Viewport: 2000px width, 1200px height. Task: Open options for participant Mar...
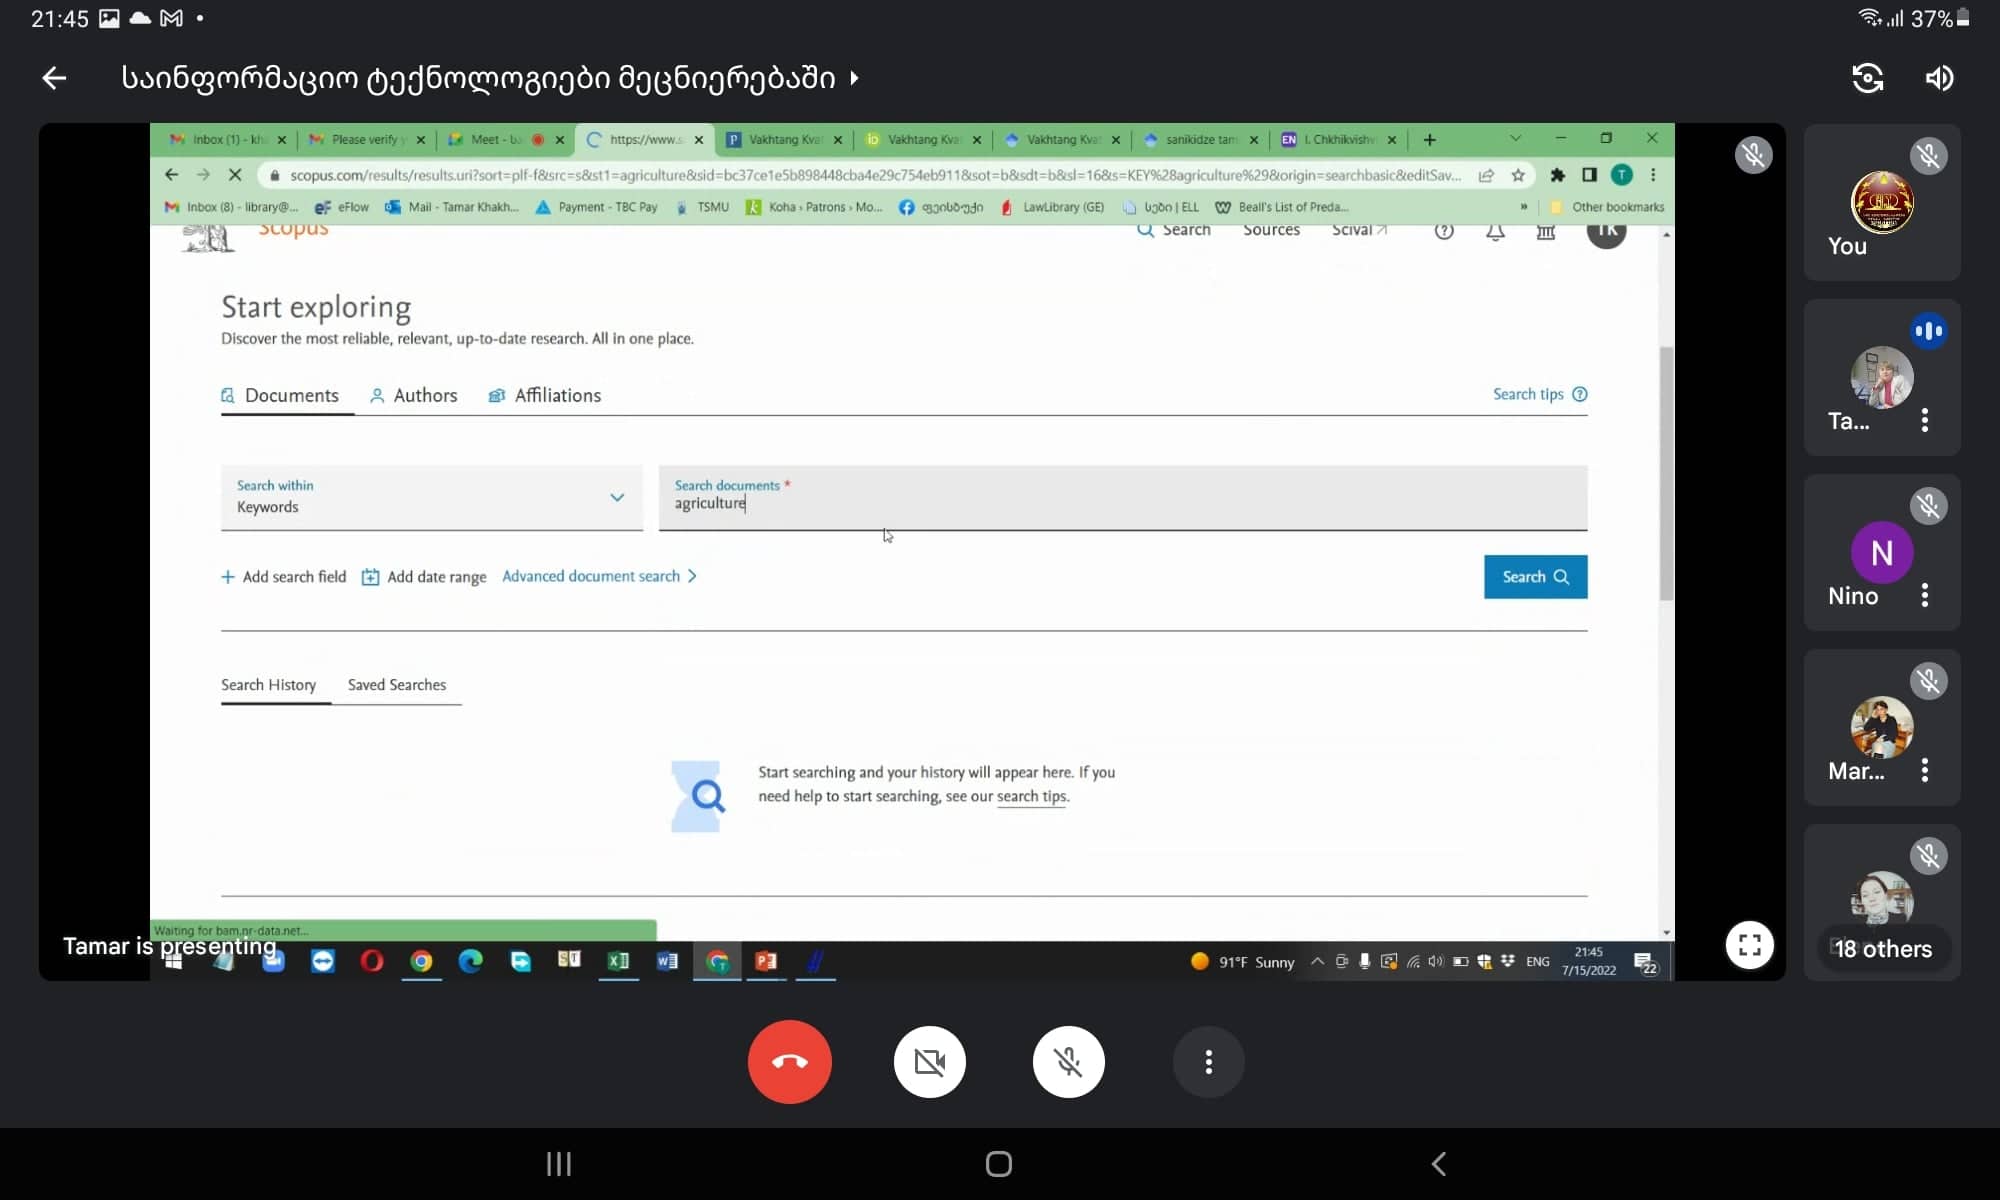(x=1925, y=770)
